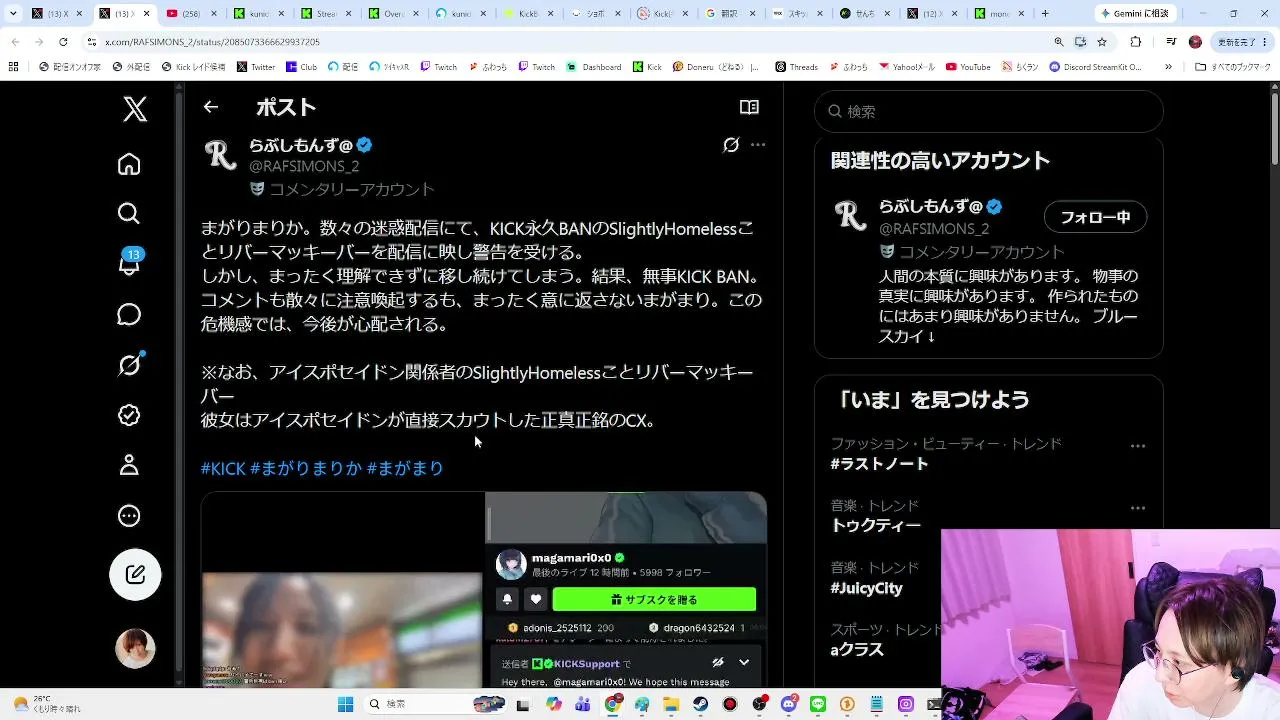Open the らぶしもんず@ avatar in related accounts
The height and width of the screenshot is (720, 1280).
850,216
